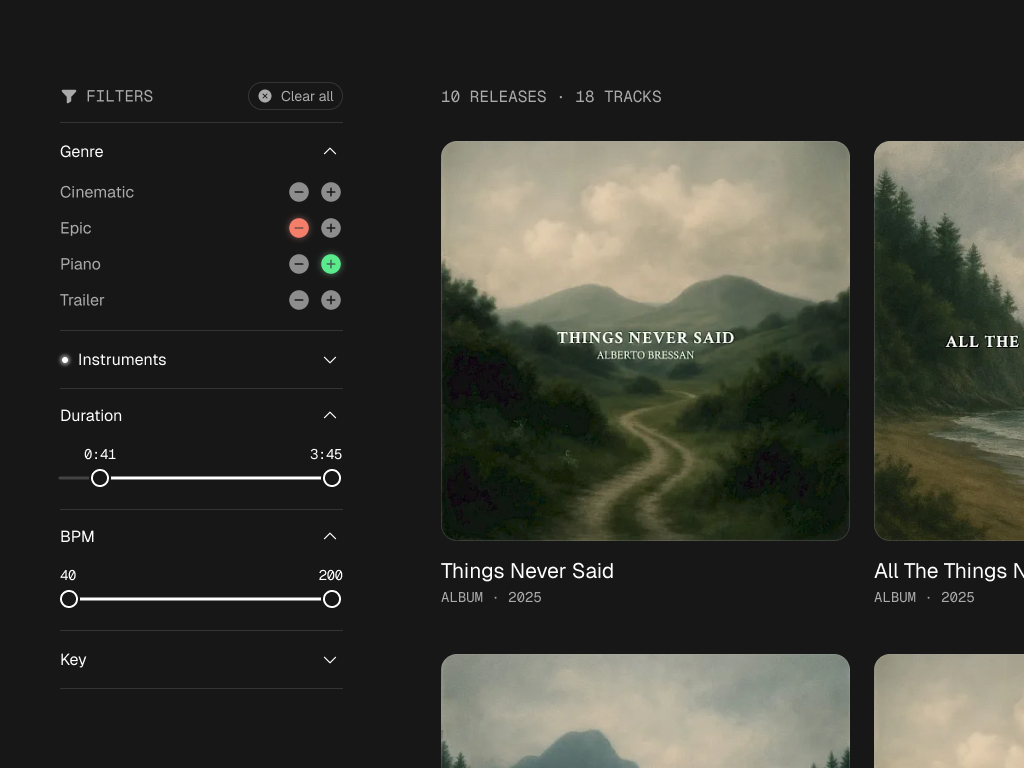Image resolution: width=1024 pixels, height=768 pixels.
Task: Click the 0:41 duration value
Action: [x=100, y=454]
